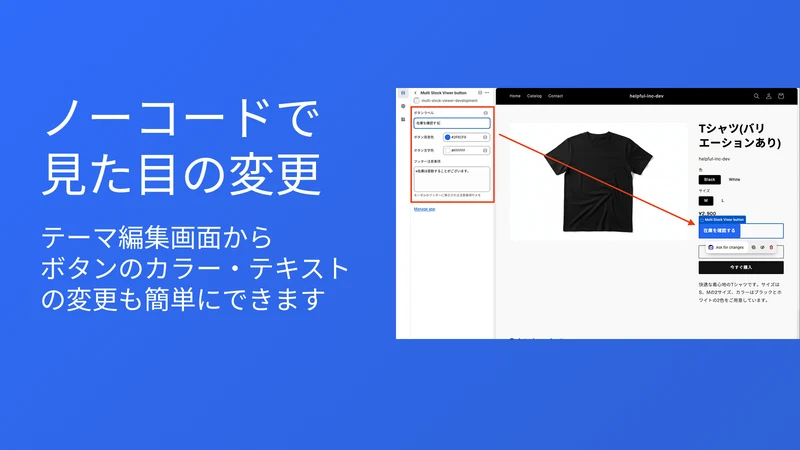Click the helpful-inc-dev vendor text under title
The image size is (800, 450).
tap(714, 159)
